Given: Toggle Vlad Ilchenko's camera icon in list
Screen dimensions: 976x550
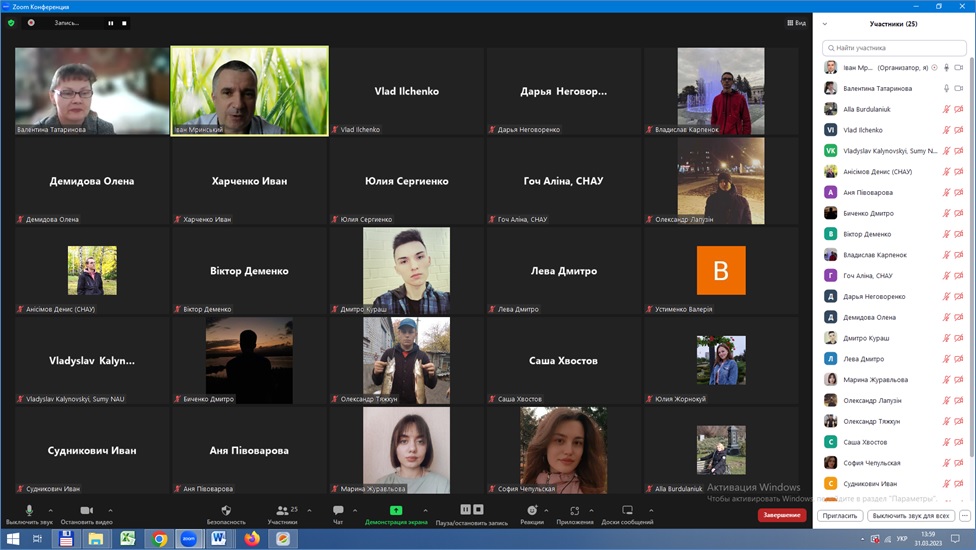Looking at the screenshot, I should click(x=959, y=130).
